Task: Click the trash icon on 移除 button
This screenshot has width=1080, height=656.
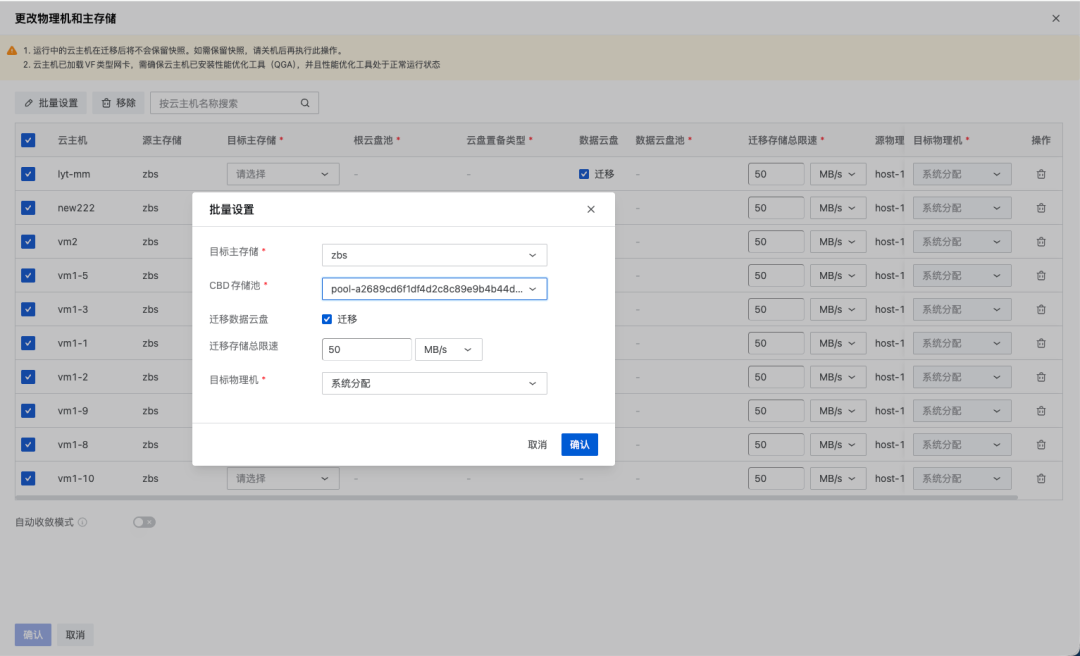Action: coord(107,102)
